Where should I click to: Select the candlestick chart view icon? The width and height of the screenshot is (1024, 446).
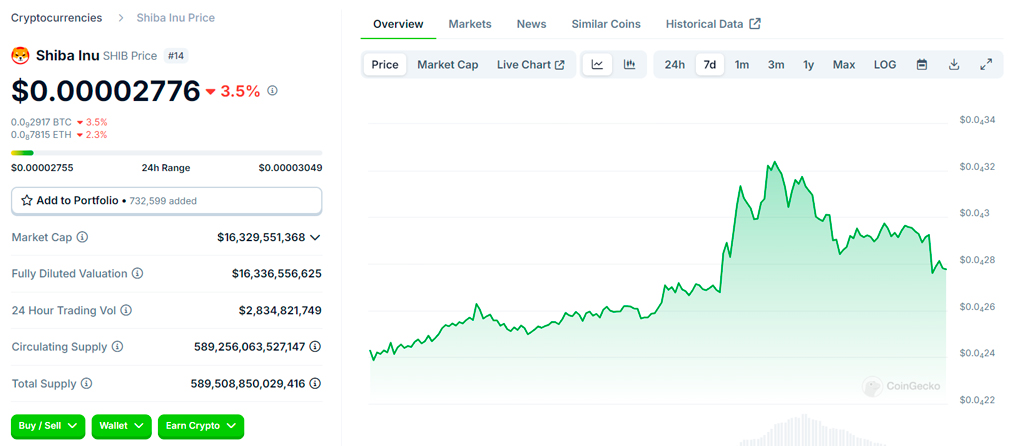630,65
